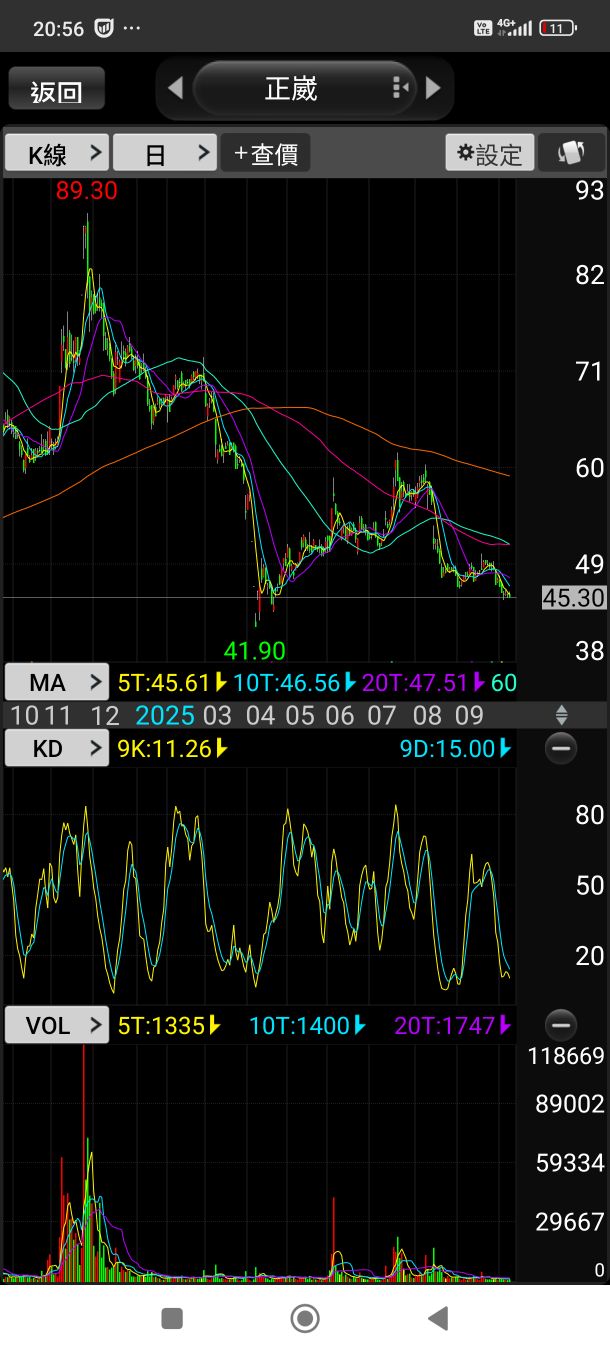The height and width of the screenshot is (1356, 610).
Task: Collapse the KD panel with minus icon
Action: [561, 748]
